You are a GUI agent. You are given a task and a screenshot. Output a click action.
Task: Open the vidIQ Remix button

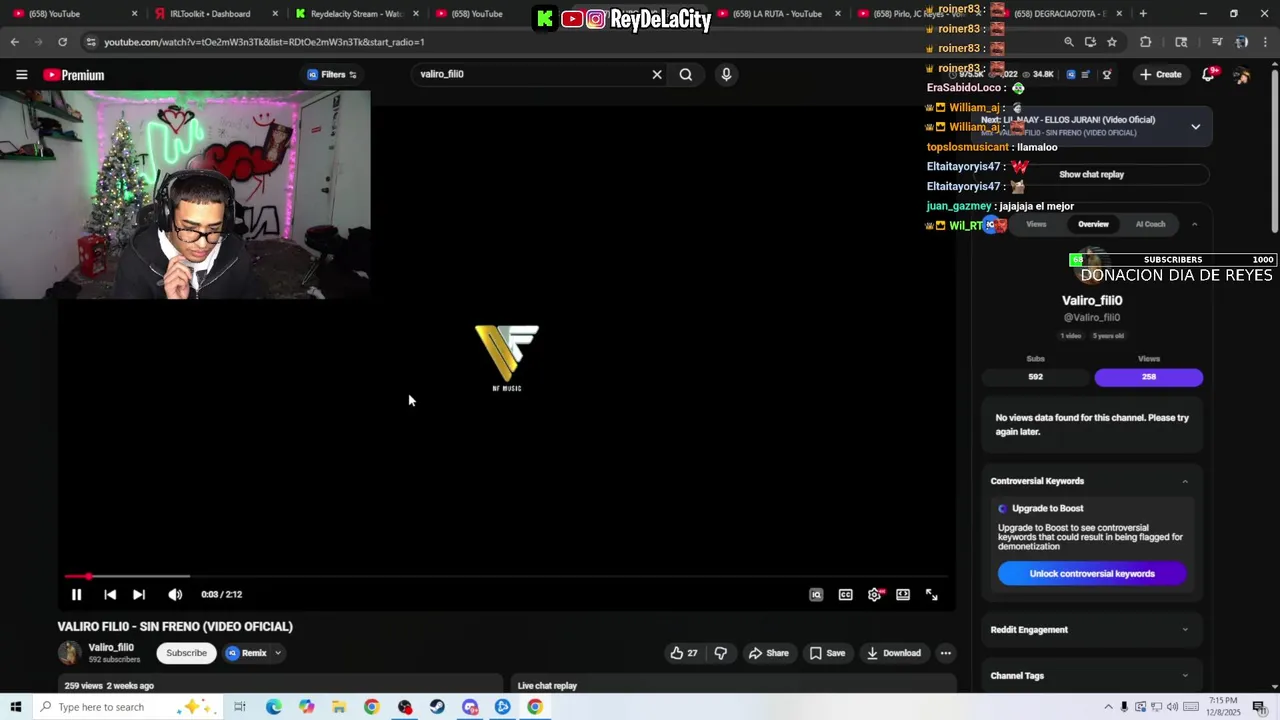point(246,653)
